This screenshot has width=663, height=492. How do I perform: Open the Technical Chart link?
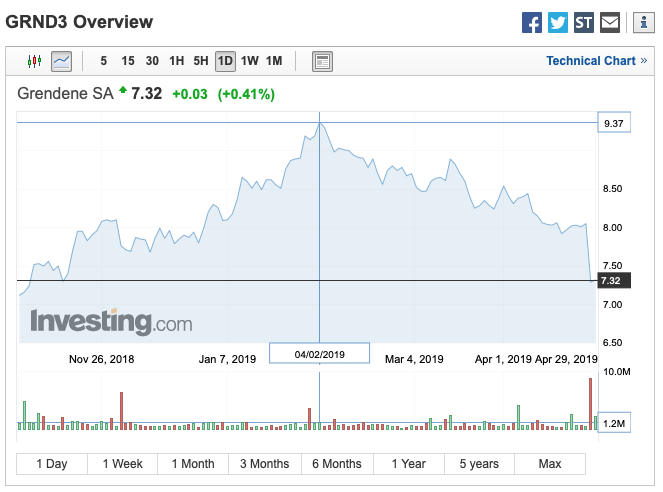pyautogui.click(x=591, y=61)
